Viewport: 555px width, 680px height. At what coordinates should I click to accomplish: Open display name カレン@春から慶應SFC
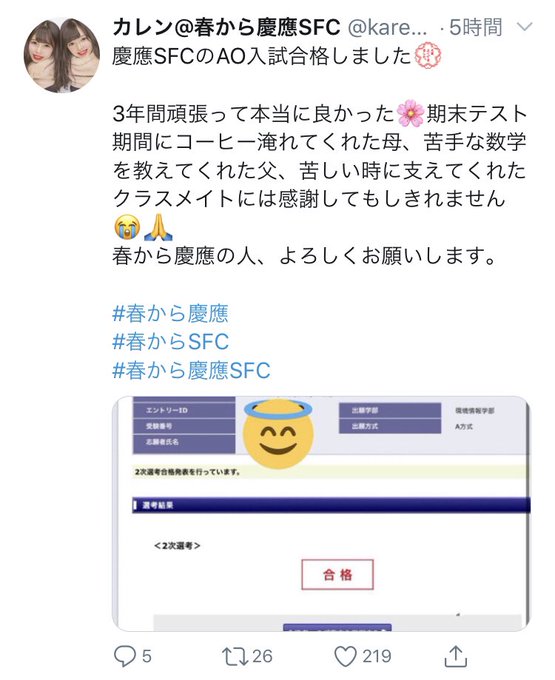(226, 27)
